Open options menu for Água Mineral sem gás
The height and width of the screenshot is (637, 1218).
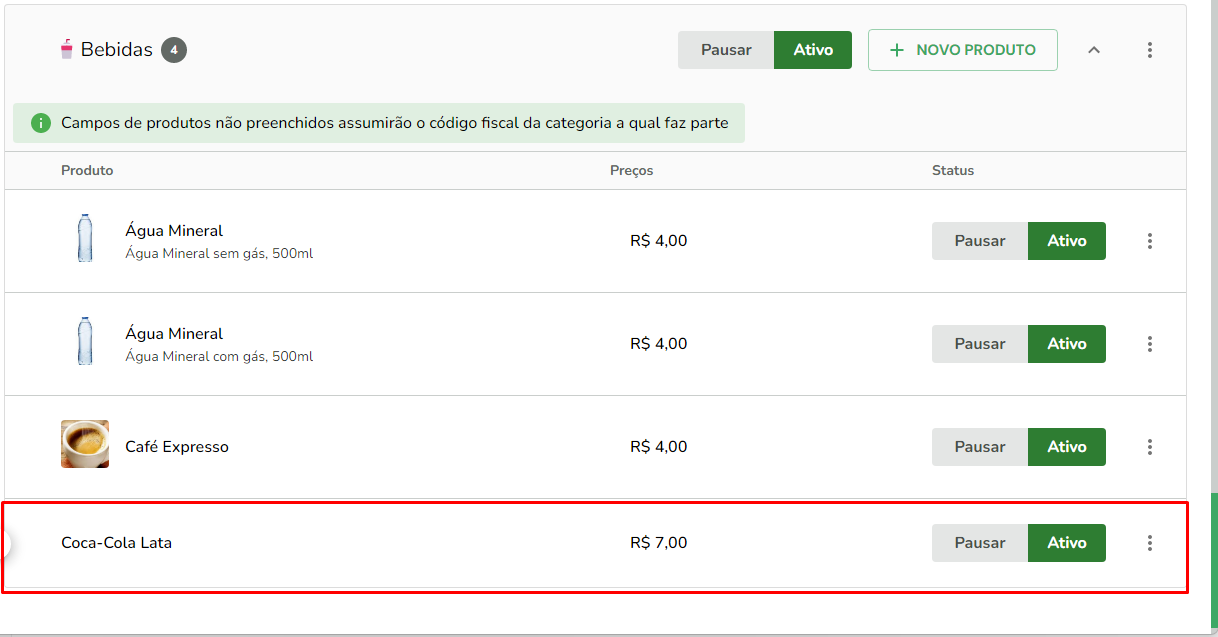(x=1150, y=241)
